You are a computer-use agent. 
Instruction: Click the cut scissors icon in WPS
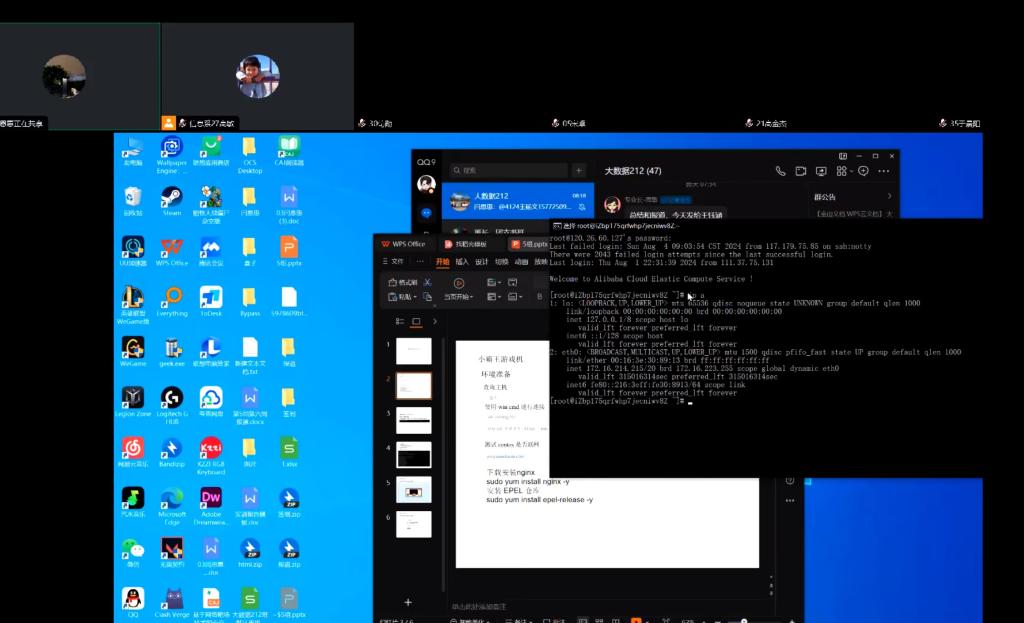427,283
